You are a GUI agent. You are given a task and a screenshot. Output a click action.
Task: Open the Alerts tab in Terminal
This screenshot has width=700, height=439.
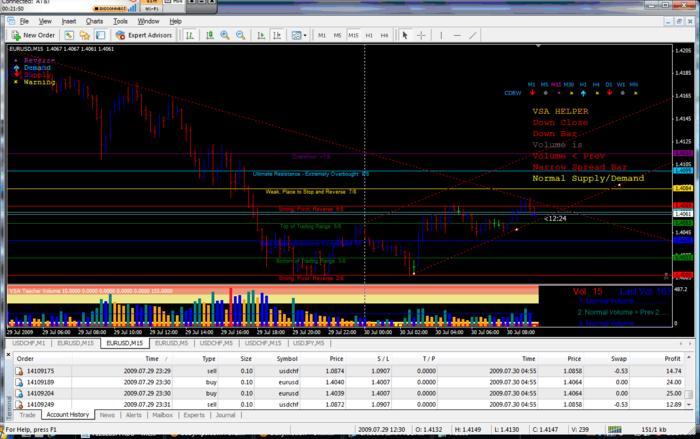pyautogui.click(x=133, y=415)
